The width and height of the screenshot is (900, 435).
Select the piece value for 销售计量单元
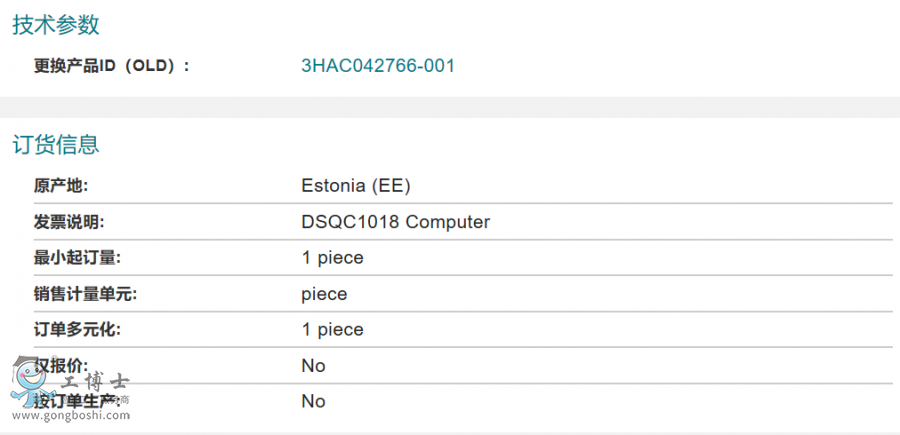tap(324, 294)
